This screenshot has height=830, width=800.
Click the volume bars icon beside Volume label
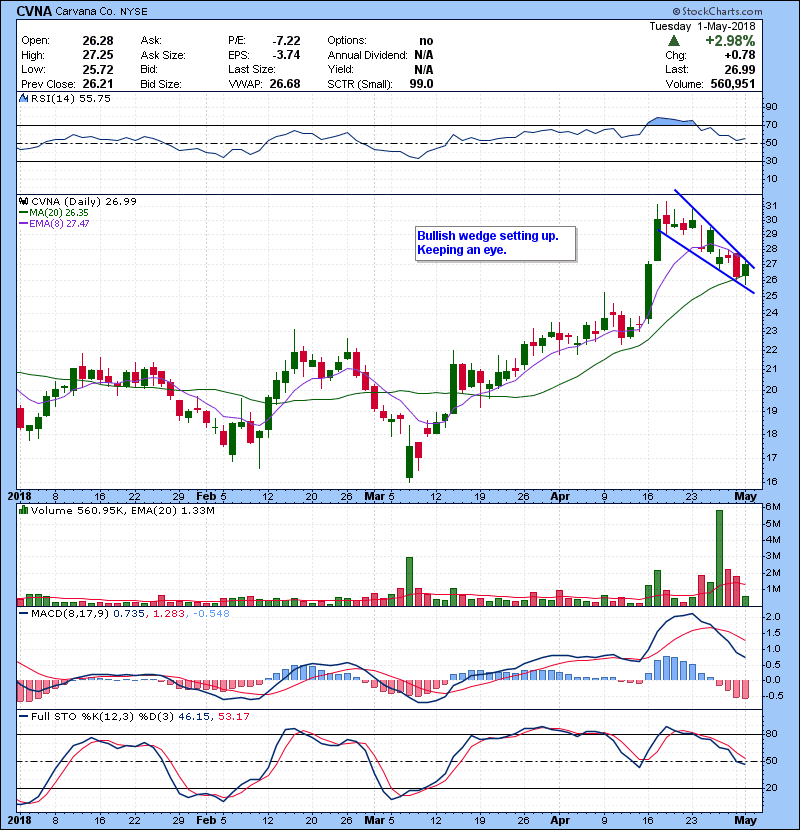pyautogui.click(x=23, y=510)
